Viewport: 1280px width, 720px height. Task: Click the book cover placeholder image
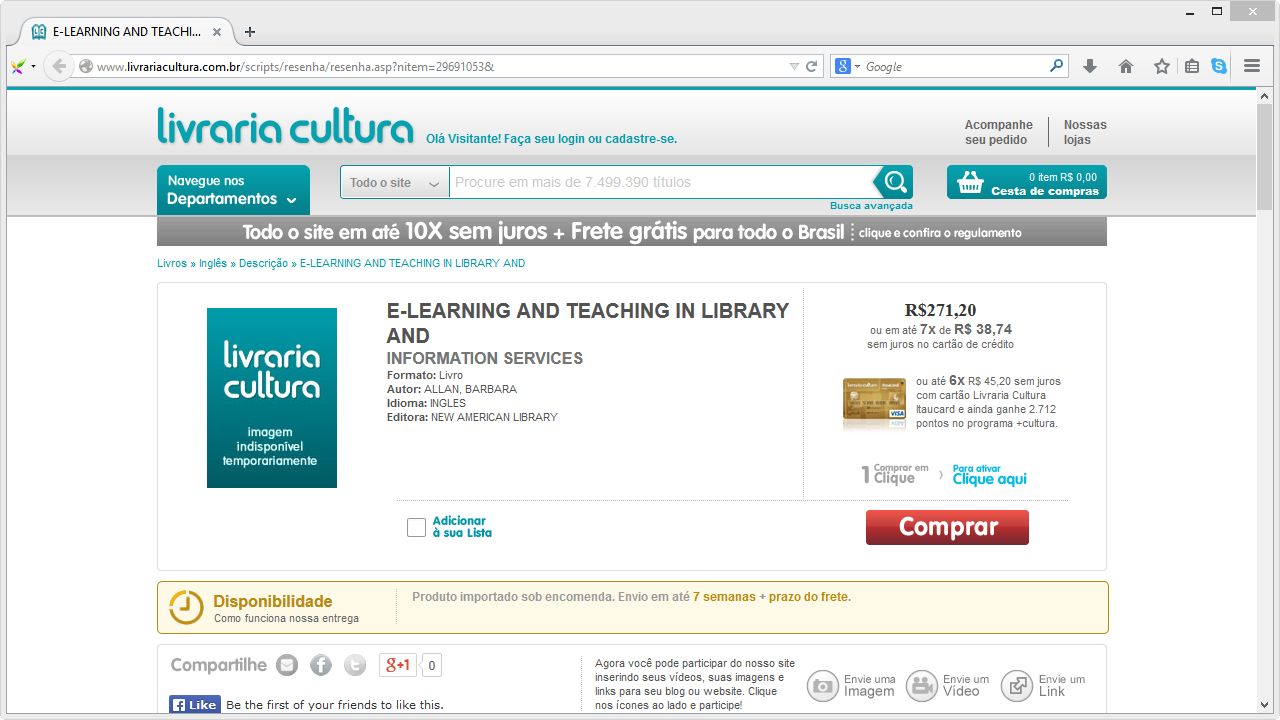272,398
